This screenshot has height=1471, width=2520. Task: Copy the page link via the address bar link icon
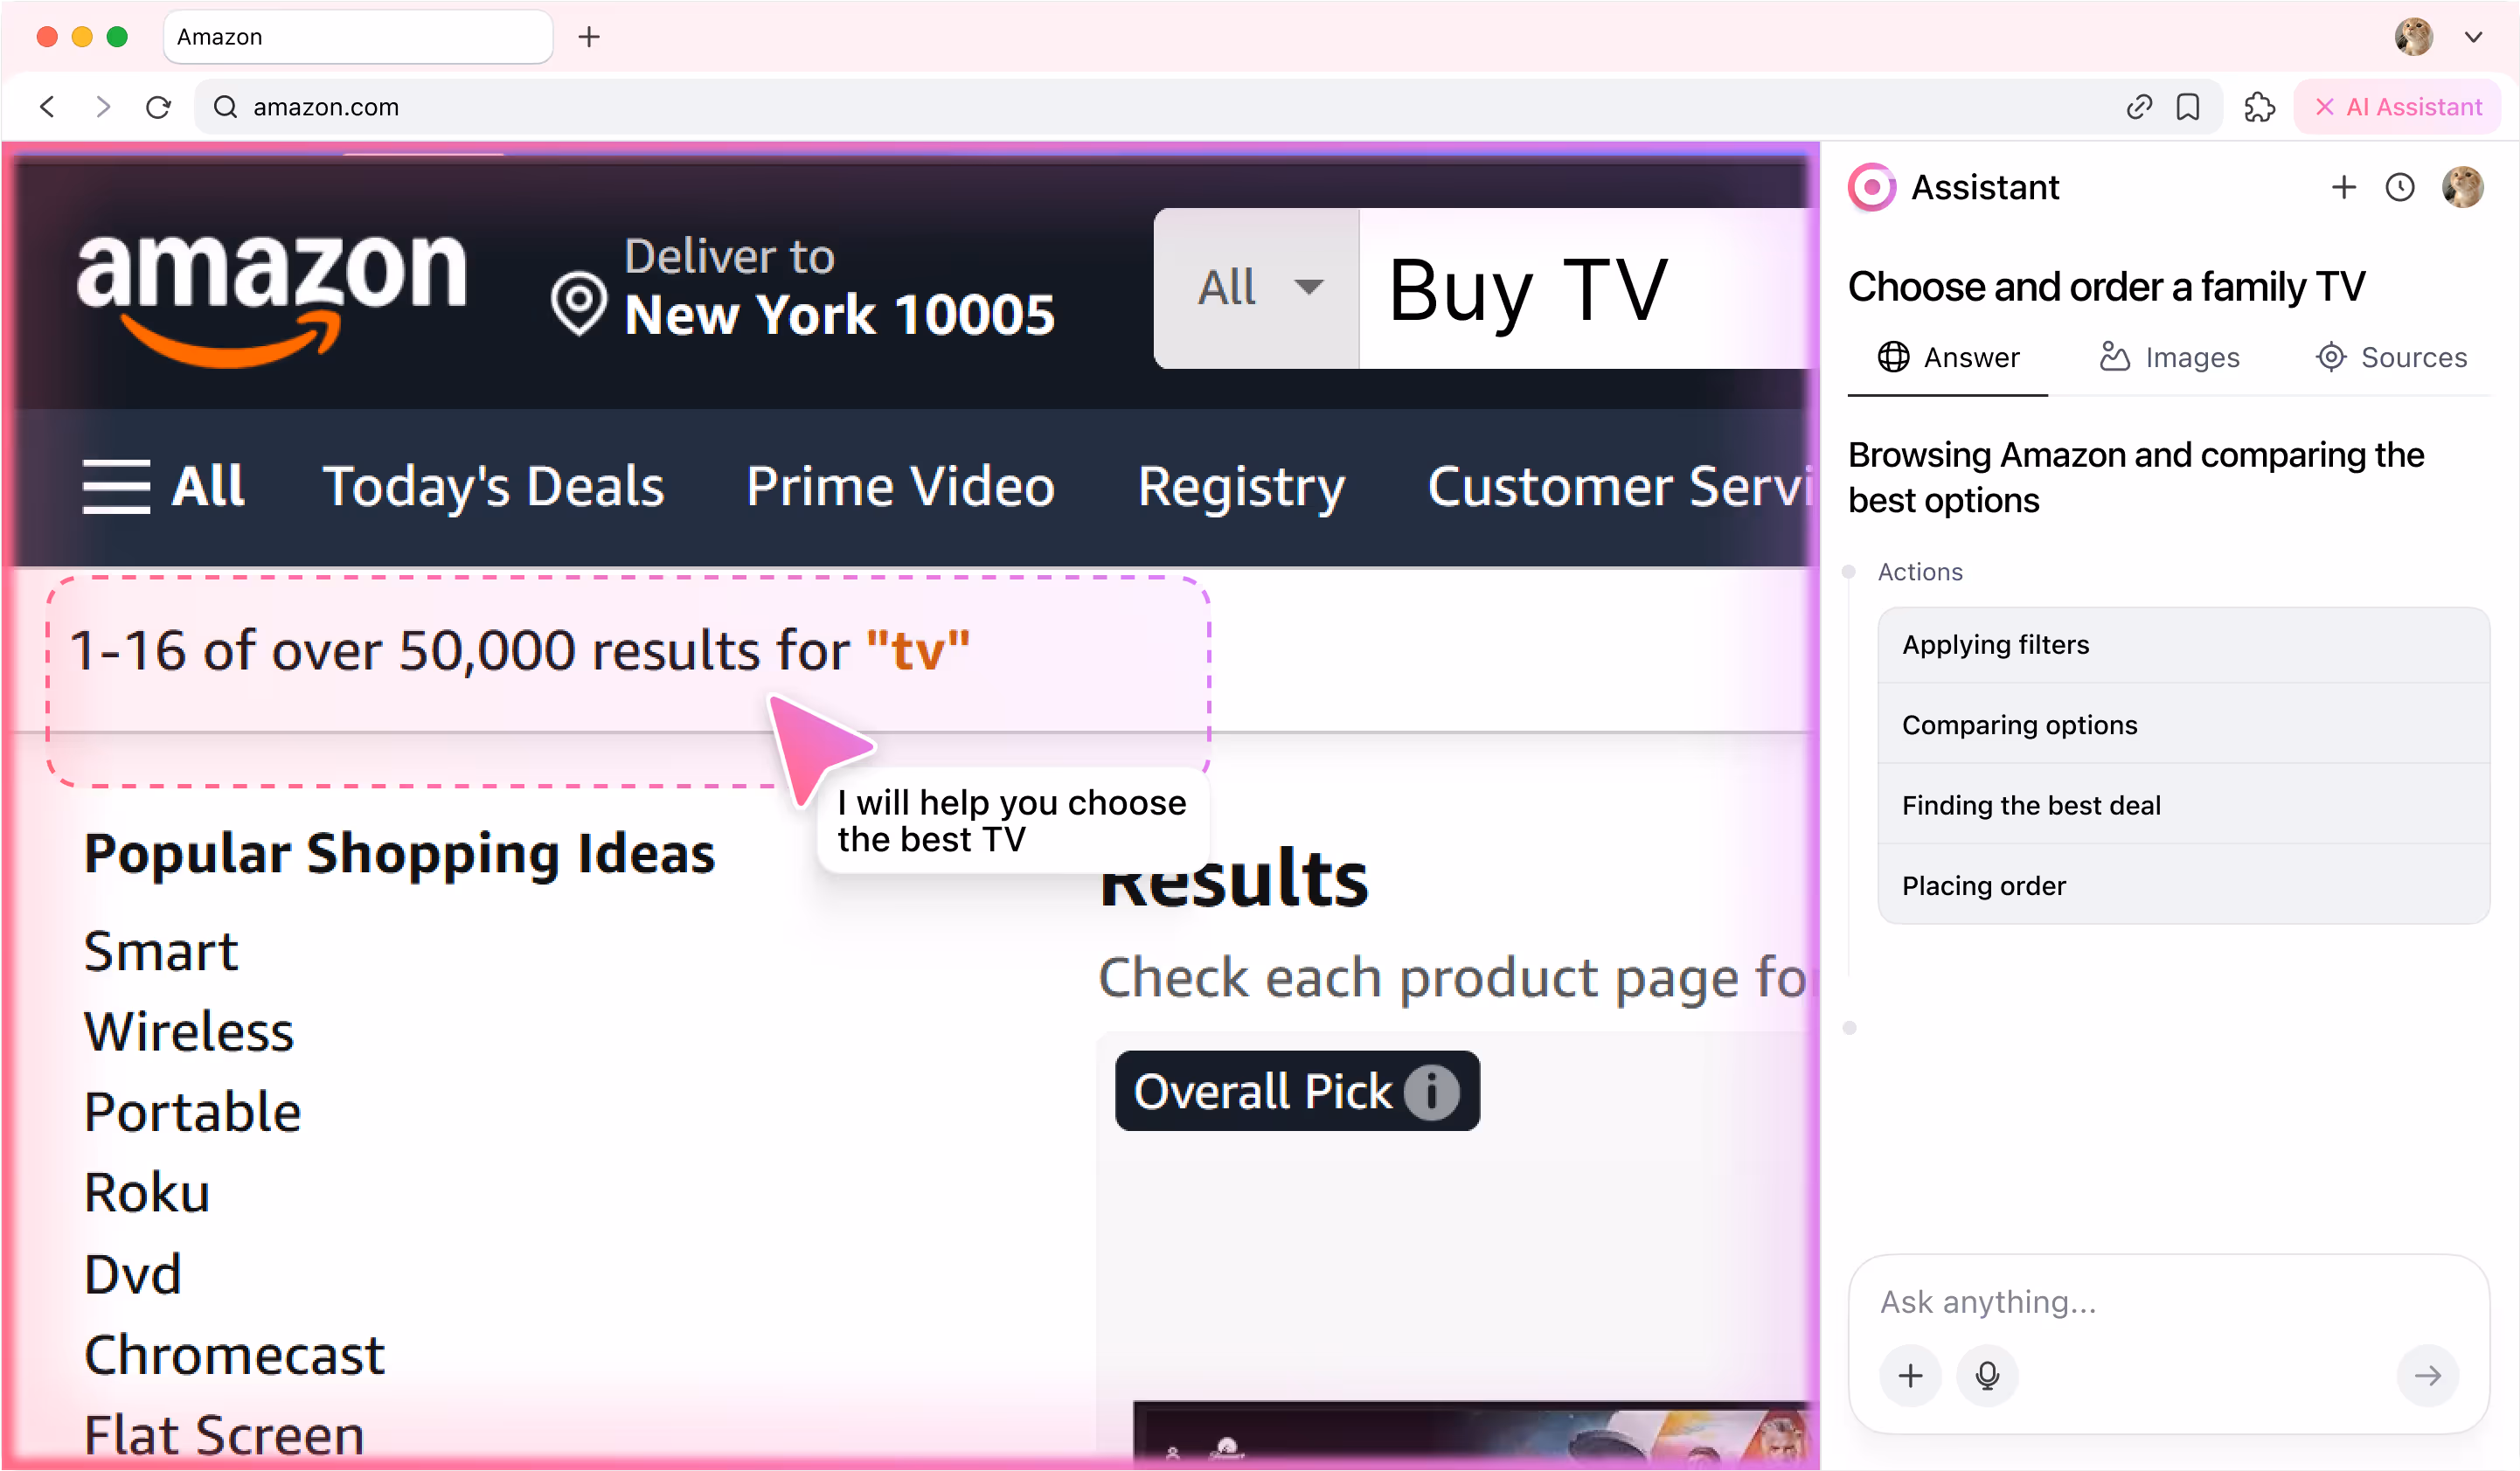click(2138, 107)
